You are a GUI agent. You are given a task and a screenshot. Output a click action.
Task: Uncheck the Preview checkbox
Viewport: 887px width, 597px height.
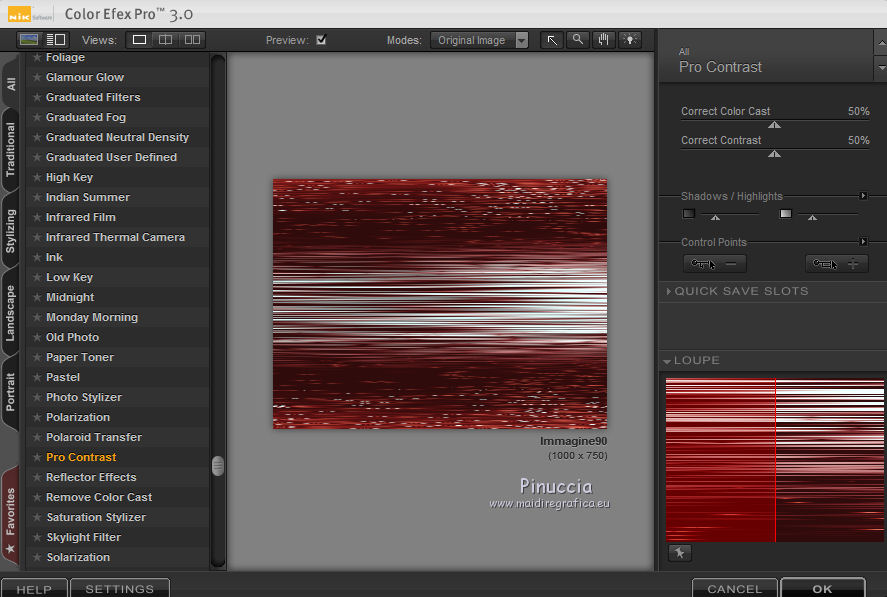coord(321,40)
